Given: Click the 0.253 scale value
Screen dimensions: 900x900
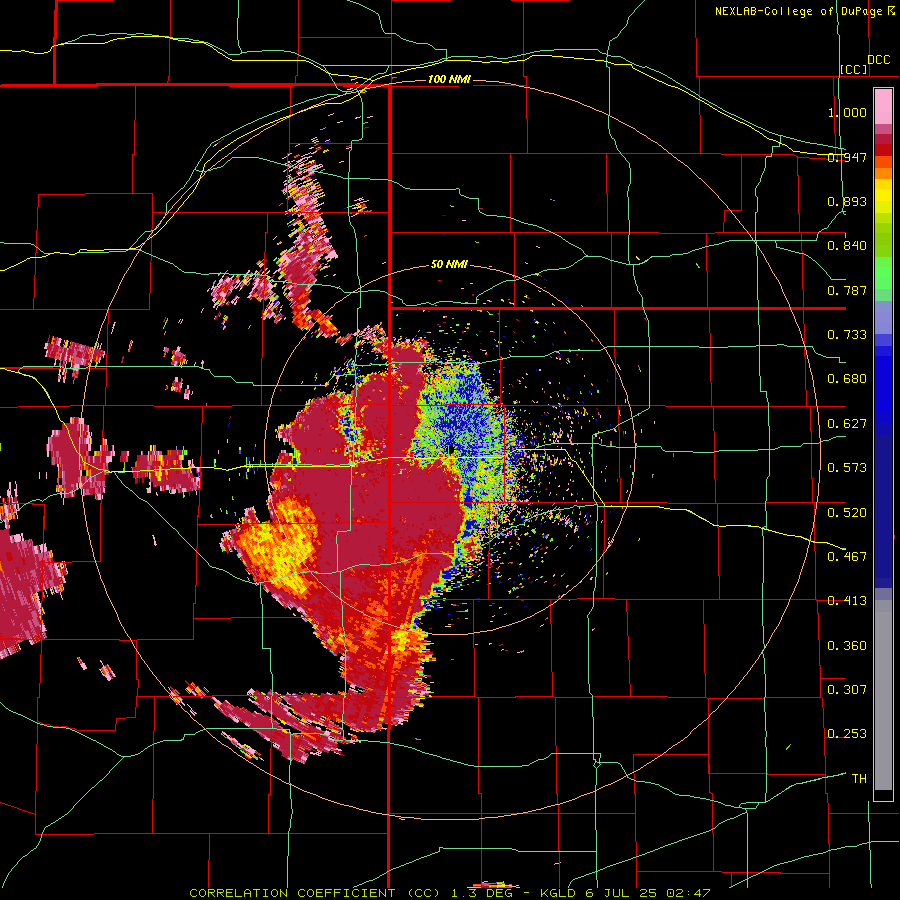Looking at the screenshot, I should click(847, 734).
